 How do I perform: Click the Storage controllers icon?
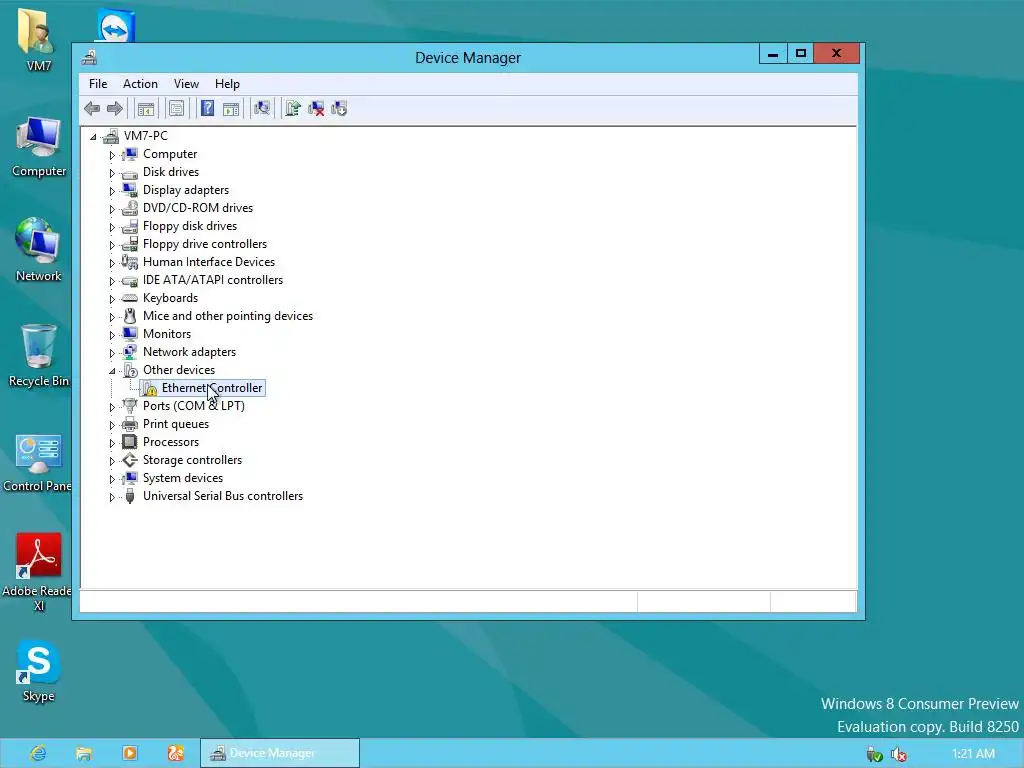(130, 460)
